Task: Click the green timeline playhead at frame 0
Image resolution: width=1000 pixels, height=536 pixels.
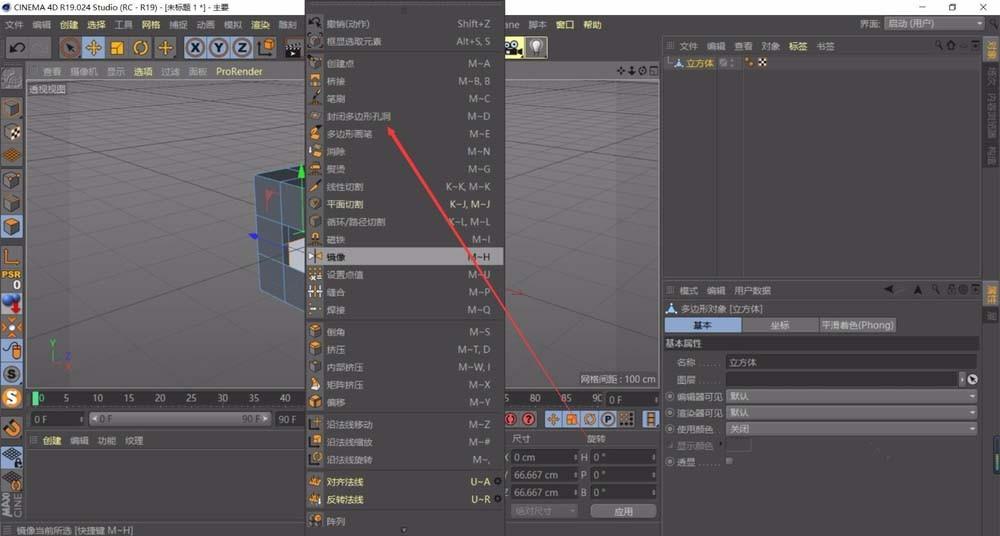Action: tap(36, 398)
